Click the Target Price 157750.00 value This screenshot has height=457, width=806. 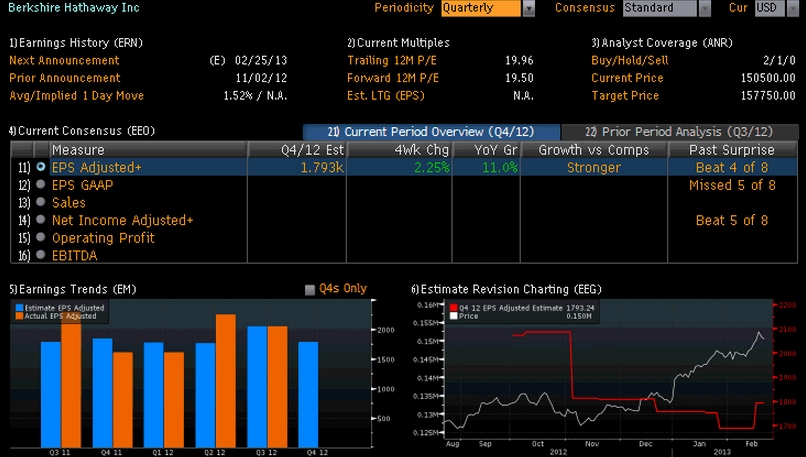768,95
